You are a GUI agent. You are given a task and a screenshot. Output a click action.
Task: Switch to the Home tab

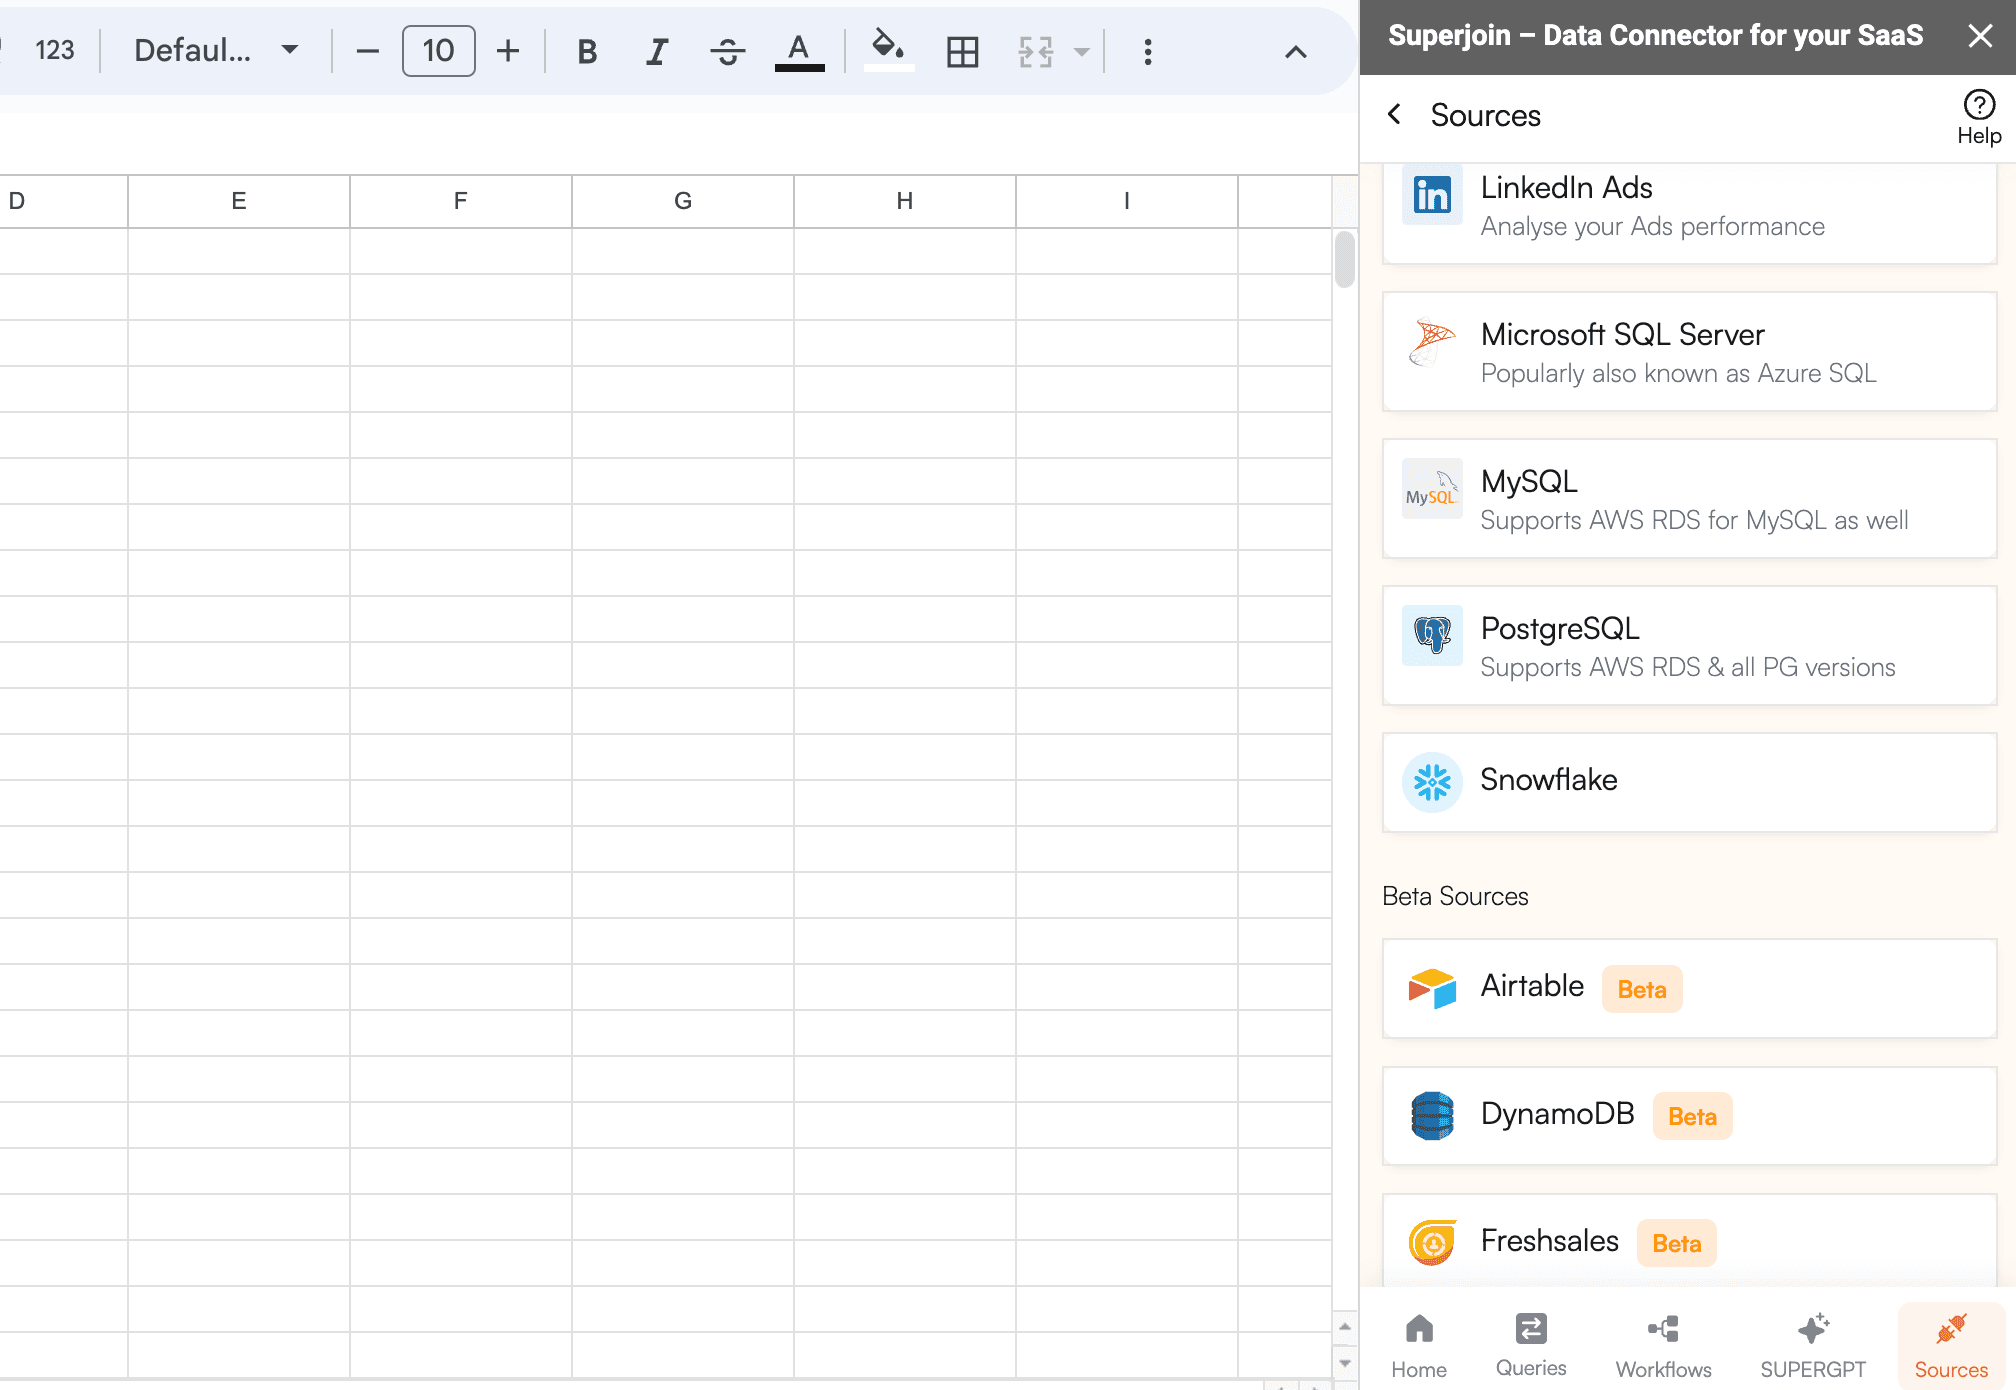pyautogui.click(x=1419, y=1346)
